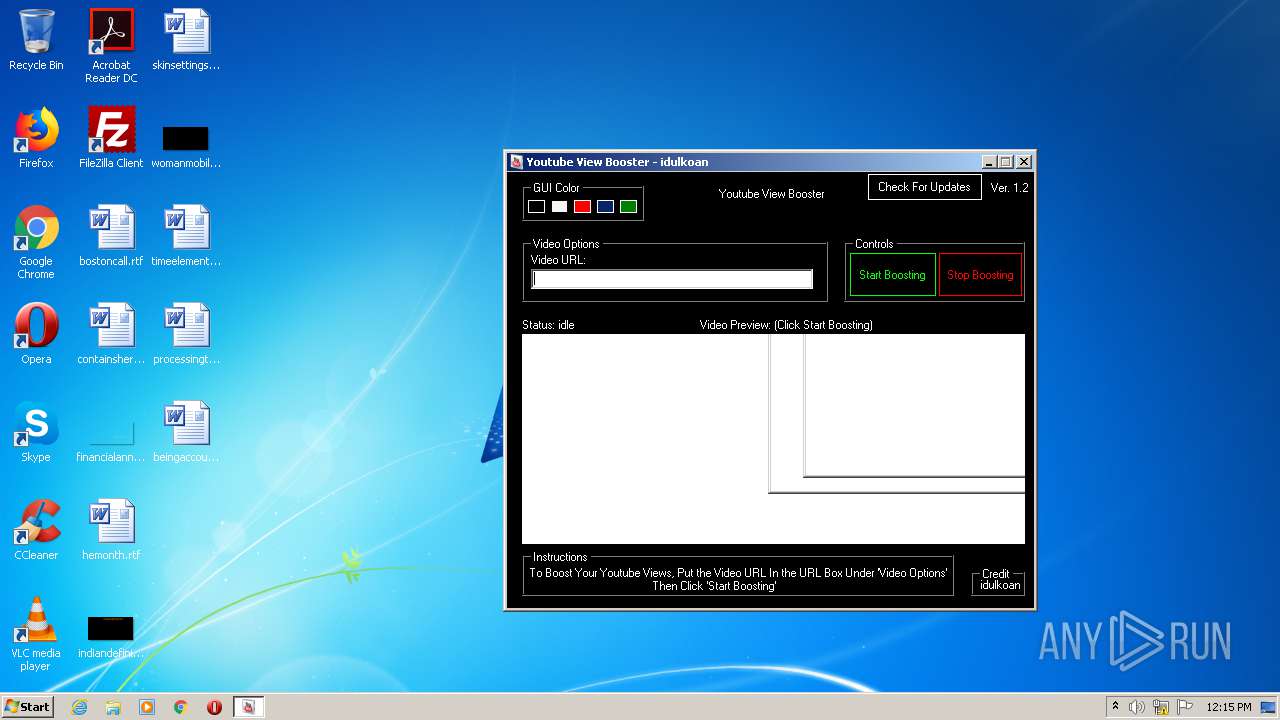Viewport: 1280px width, 720px height.
Task: Open the Recycle Bin desktop icon
Action: [36, 40]
